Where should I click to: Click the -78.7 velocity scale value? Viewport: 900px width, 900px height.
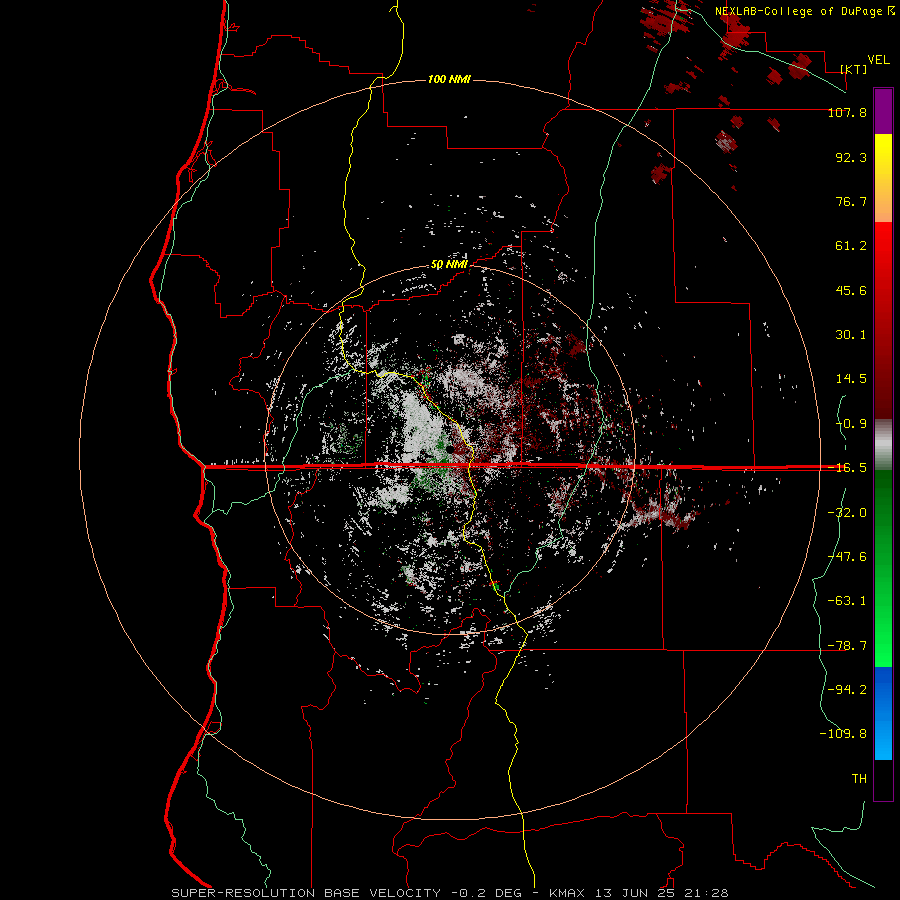[x=847, y=646]
